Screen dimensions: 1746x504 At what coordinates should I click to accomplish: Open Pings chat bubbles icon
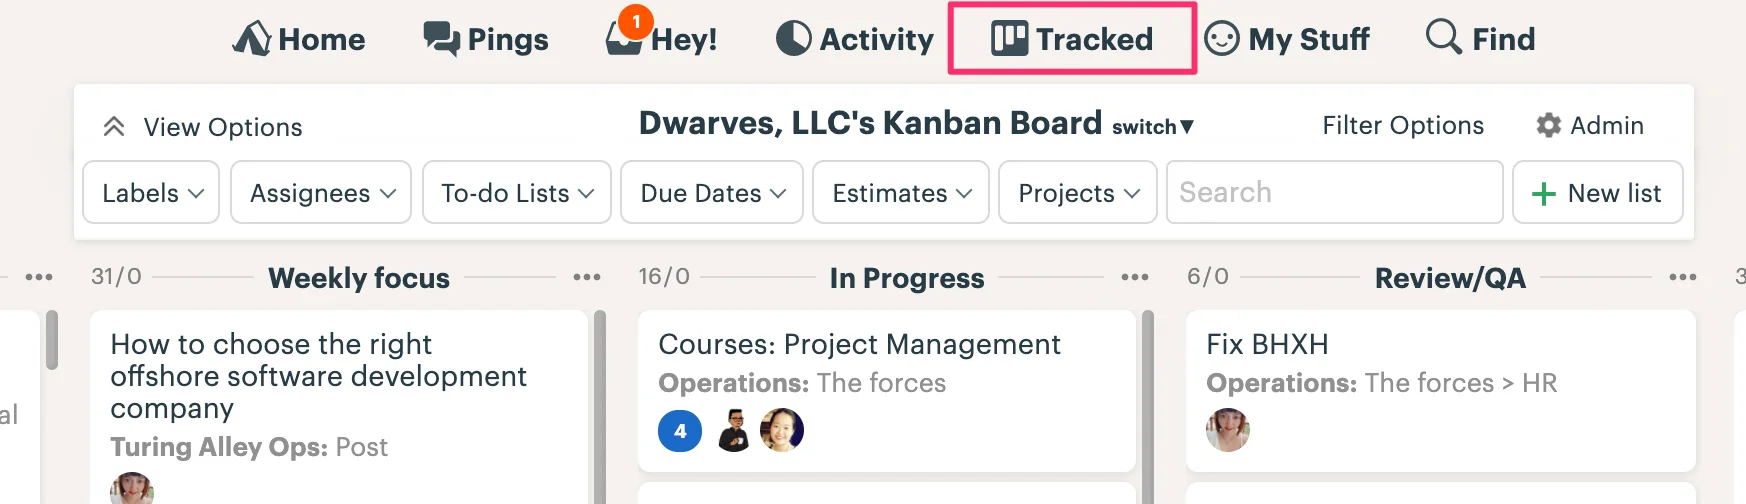tap(441, 38)
